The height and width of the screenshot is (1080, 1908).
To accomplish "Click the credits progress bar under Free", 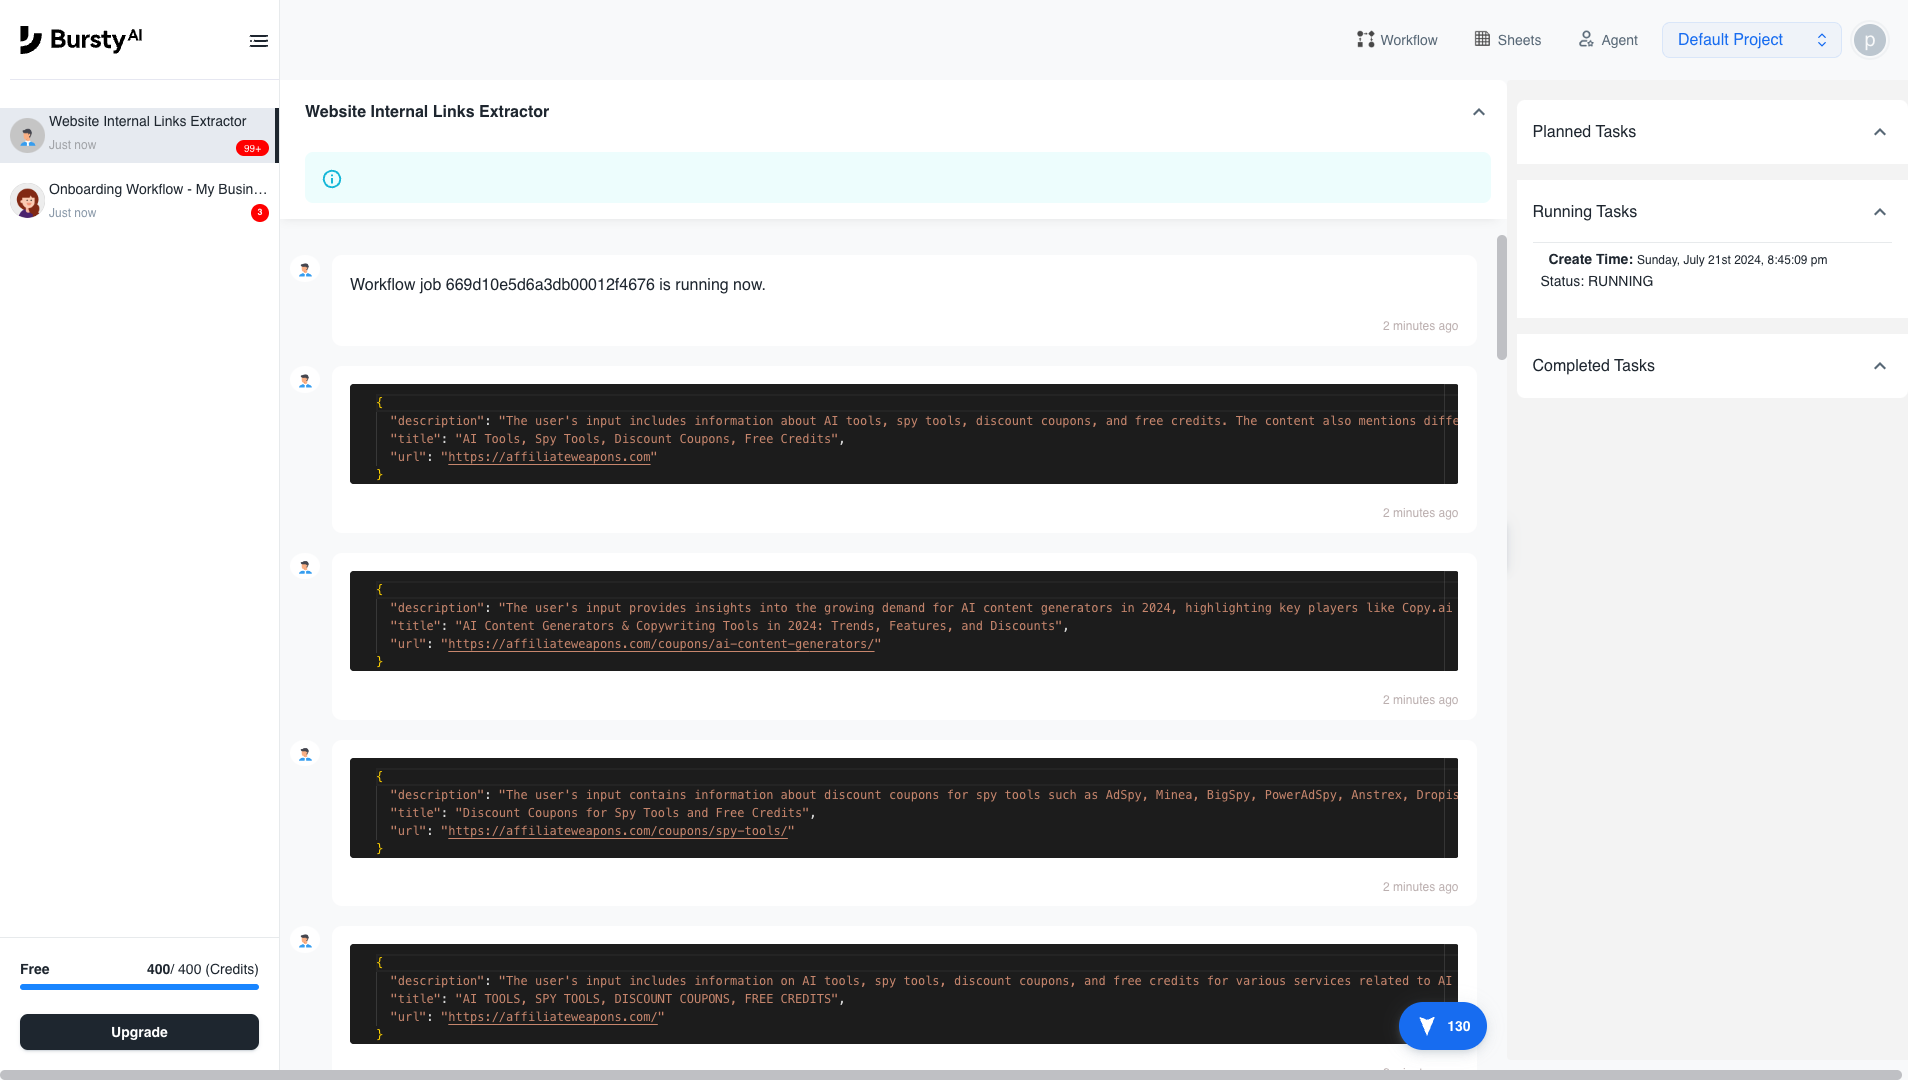I will click(x=139, y=987).
